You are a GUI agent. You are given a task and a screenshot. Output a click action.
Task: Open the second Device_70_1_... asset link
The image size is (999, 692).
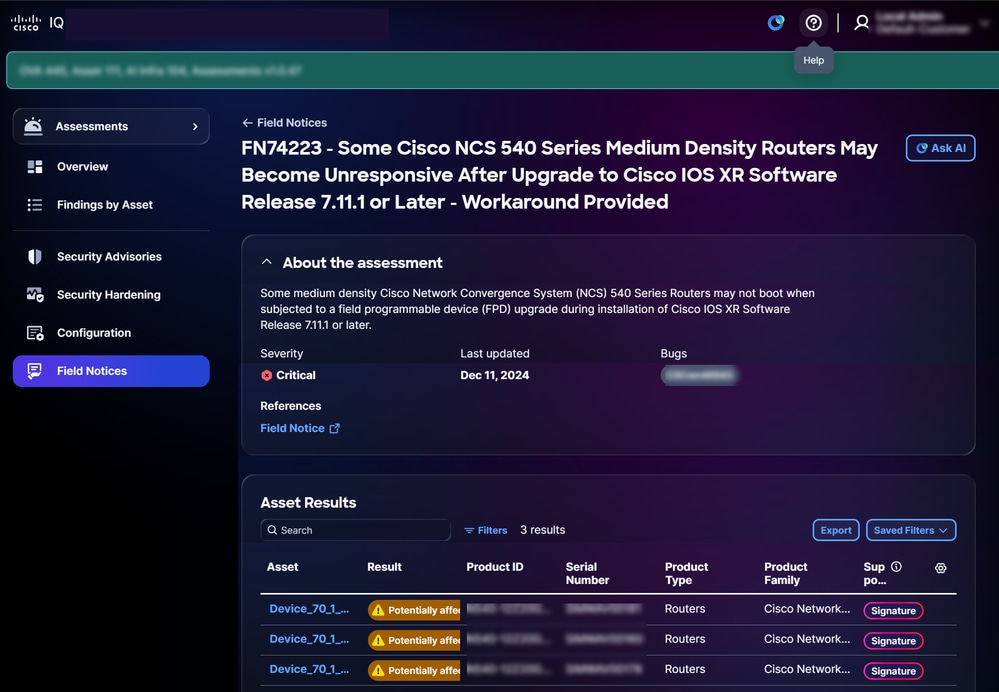pyautogui.click(x=309, y=638)
